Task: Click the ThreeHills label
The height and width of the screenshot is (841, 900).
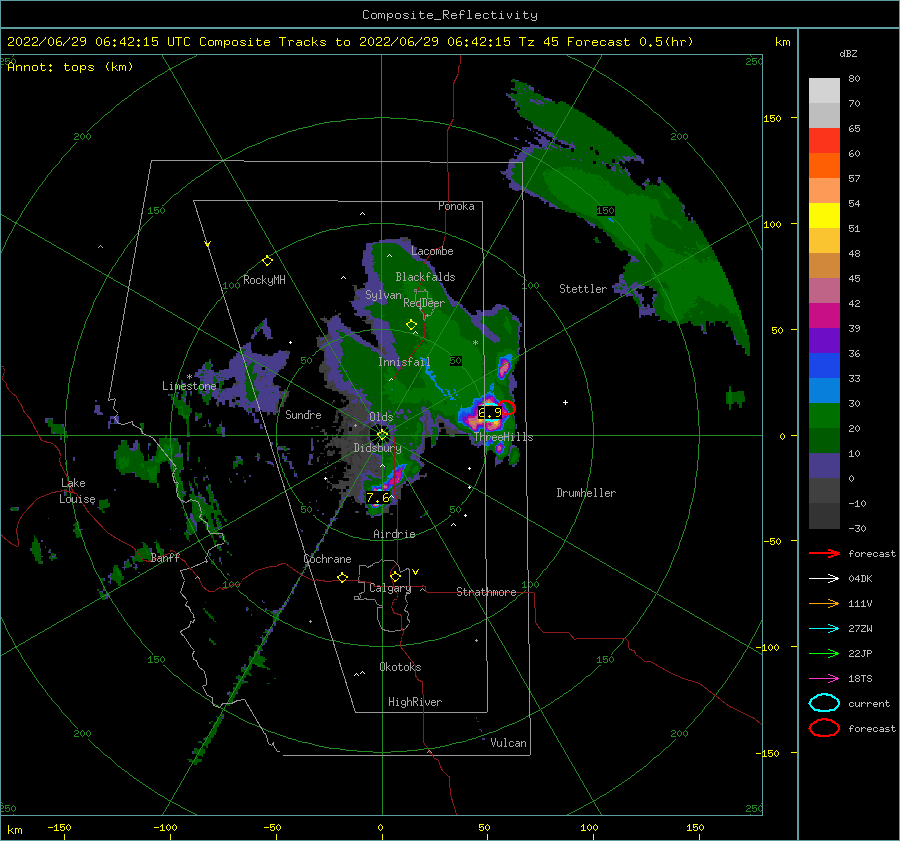Action: (503, 437)
